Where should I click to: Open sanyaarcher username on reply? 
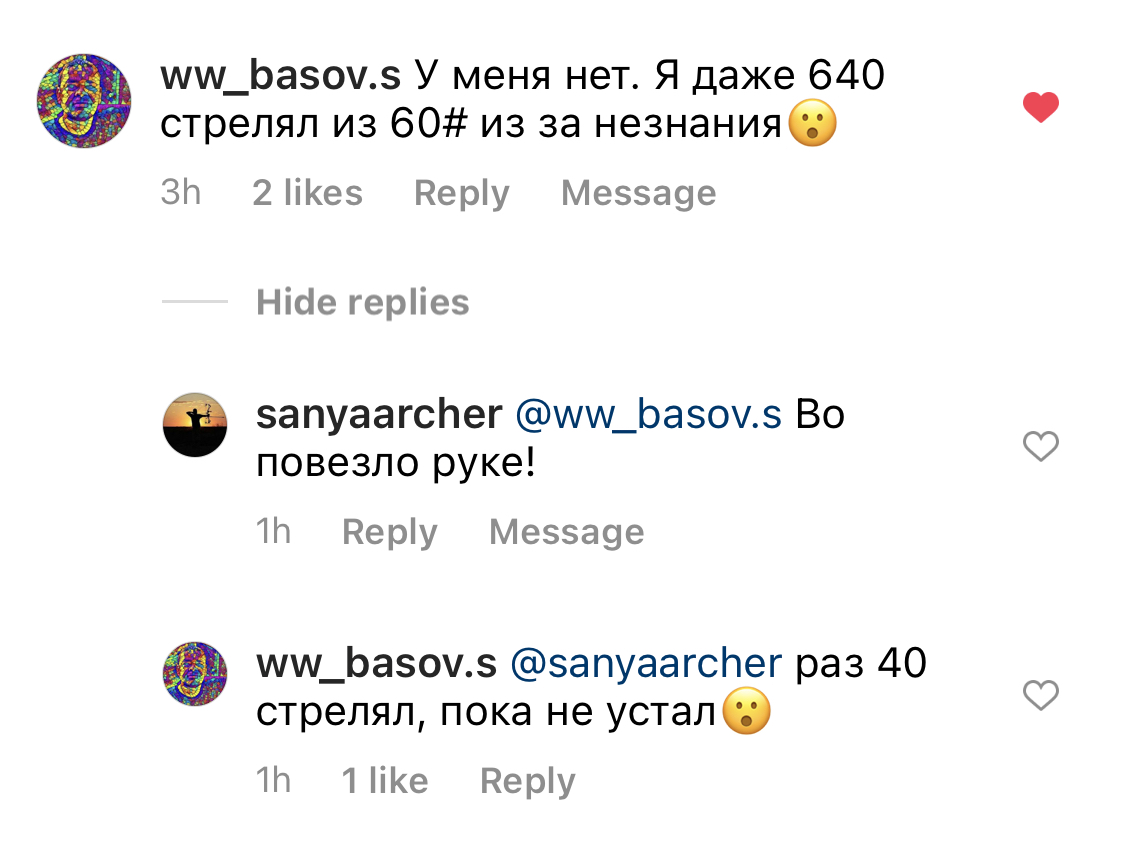coord(379,415)
